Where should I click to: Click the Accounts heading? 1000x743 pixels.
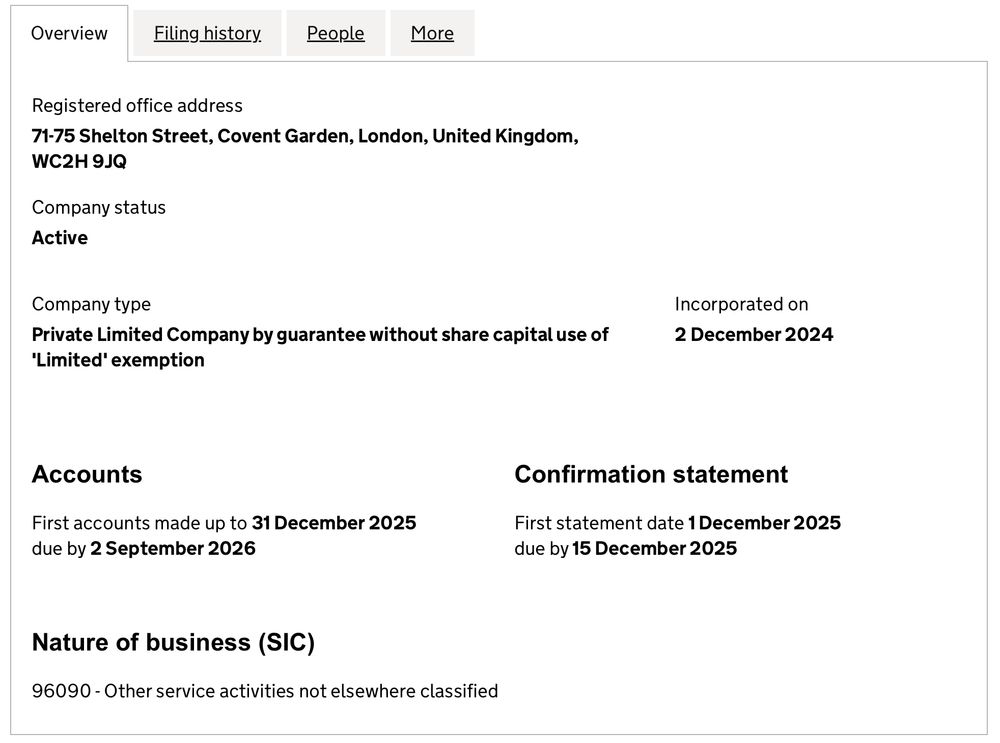pyautogui.click(x=87, y=474)
